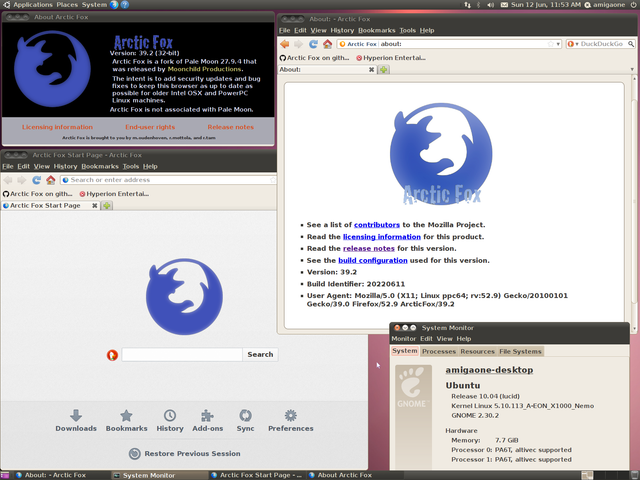Open Downloads from the start page
This screenshot has width=640, height=480.
click(76, 420)
